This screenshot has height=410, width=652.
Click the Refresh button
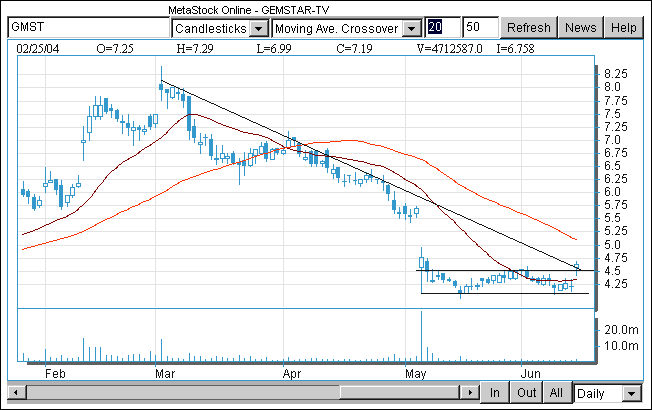[x=529, y=28]
